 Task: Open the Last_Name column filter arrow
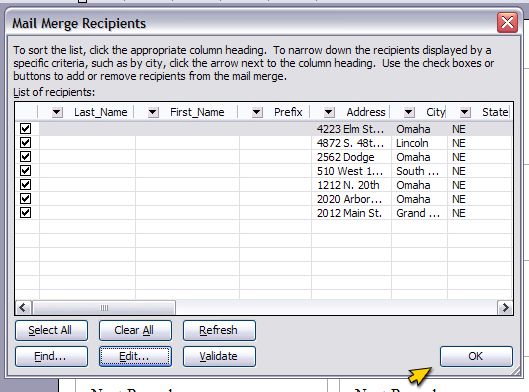click(57, 112)
